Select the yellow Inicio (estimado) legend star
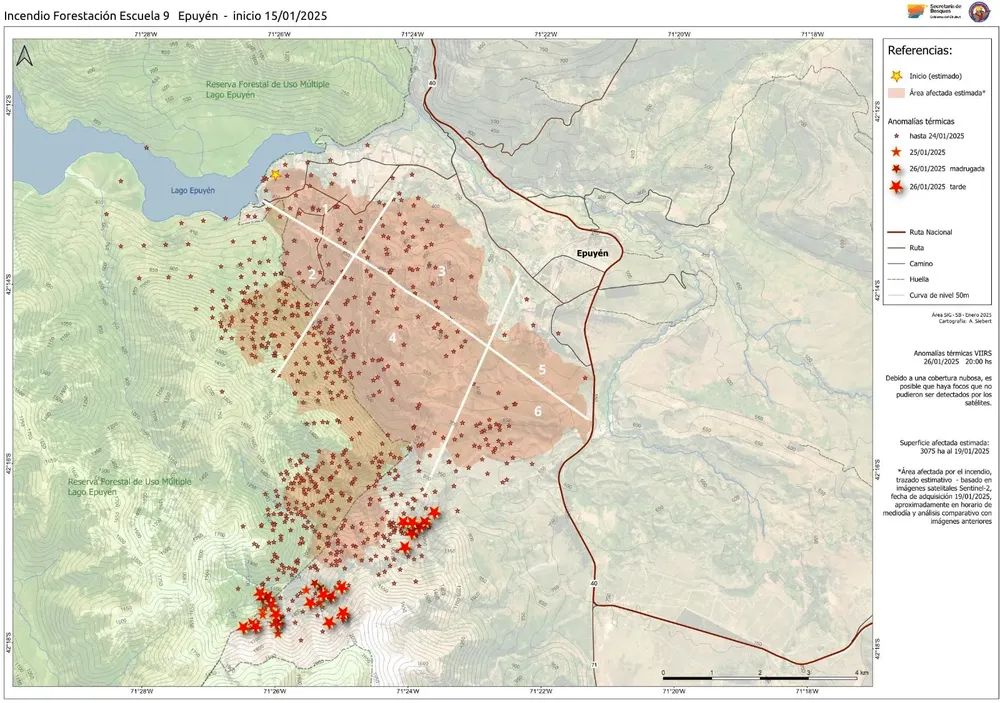The width and height of the screenshot is (1000, 703). 895,76
